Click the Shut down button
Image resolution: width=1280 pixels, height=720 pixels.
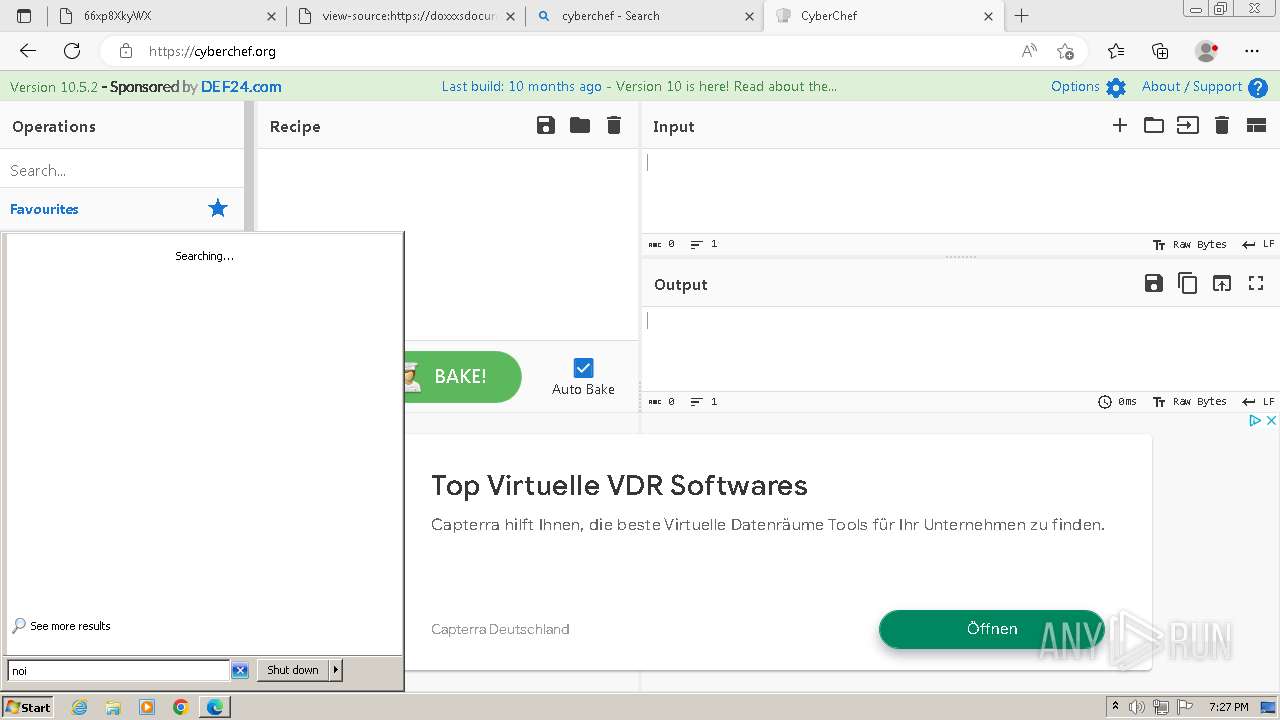(x=293, y=670)
